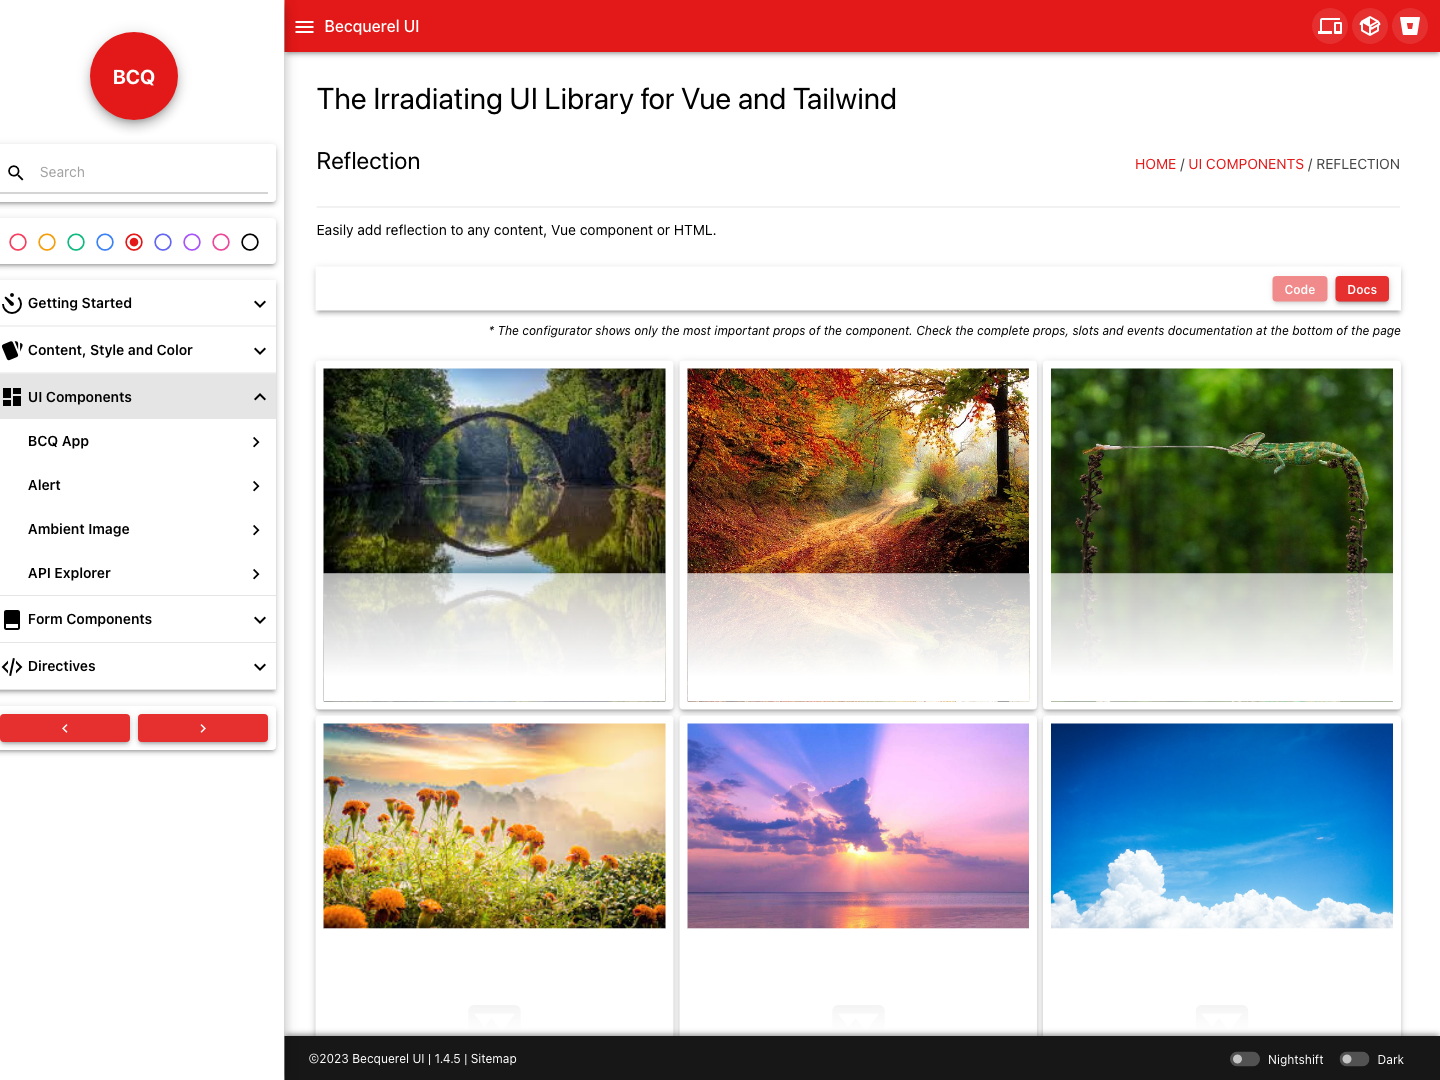
Task: Expand the Getting Started section
Action: tap(138, 303)
